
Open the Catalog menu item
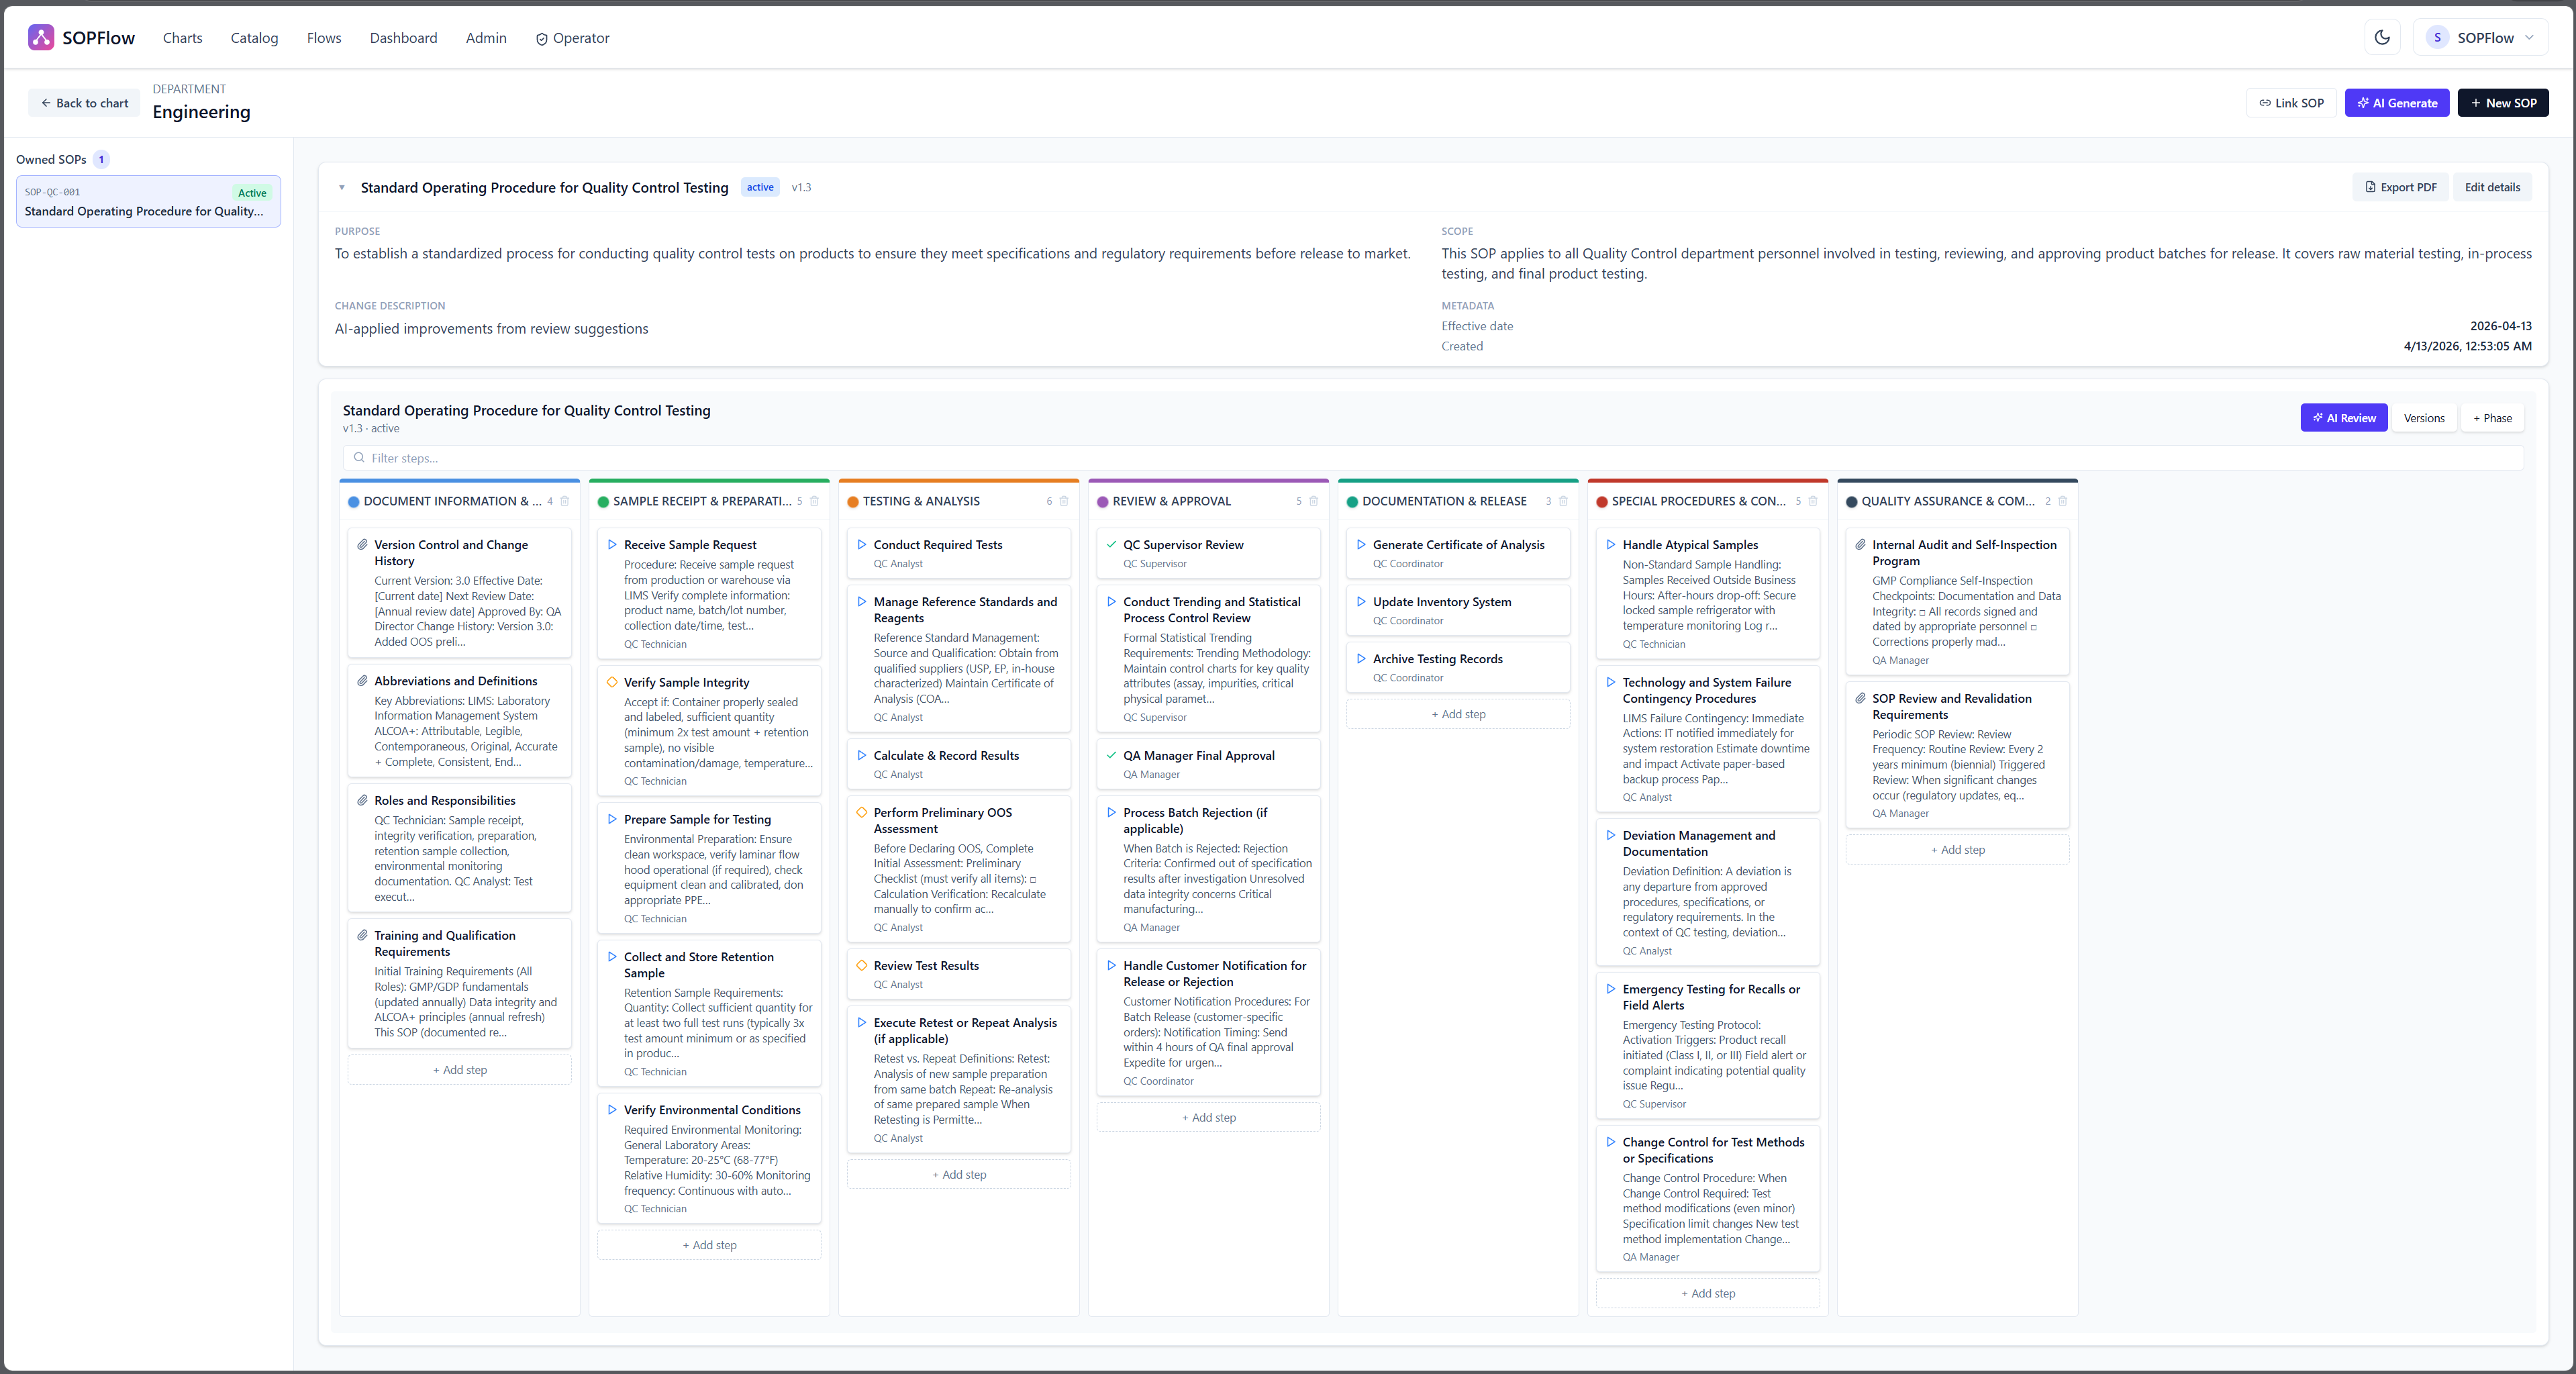tap(254, 38)
